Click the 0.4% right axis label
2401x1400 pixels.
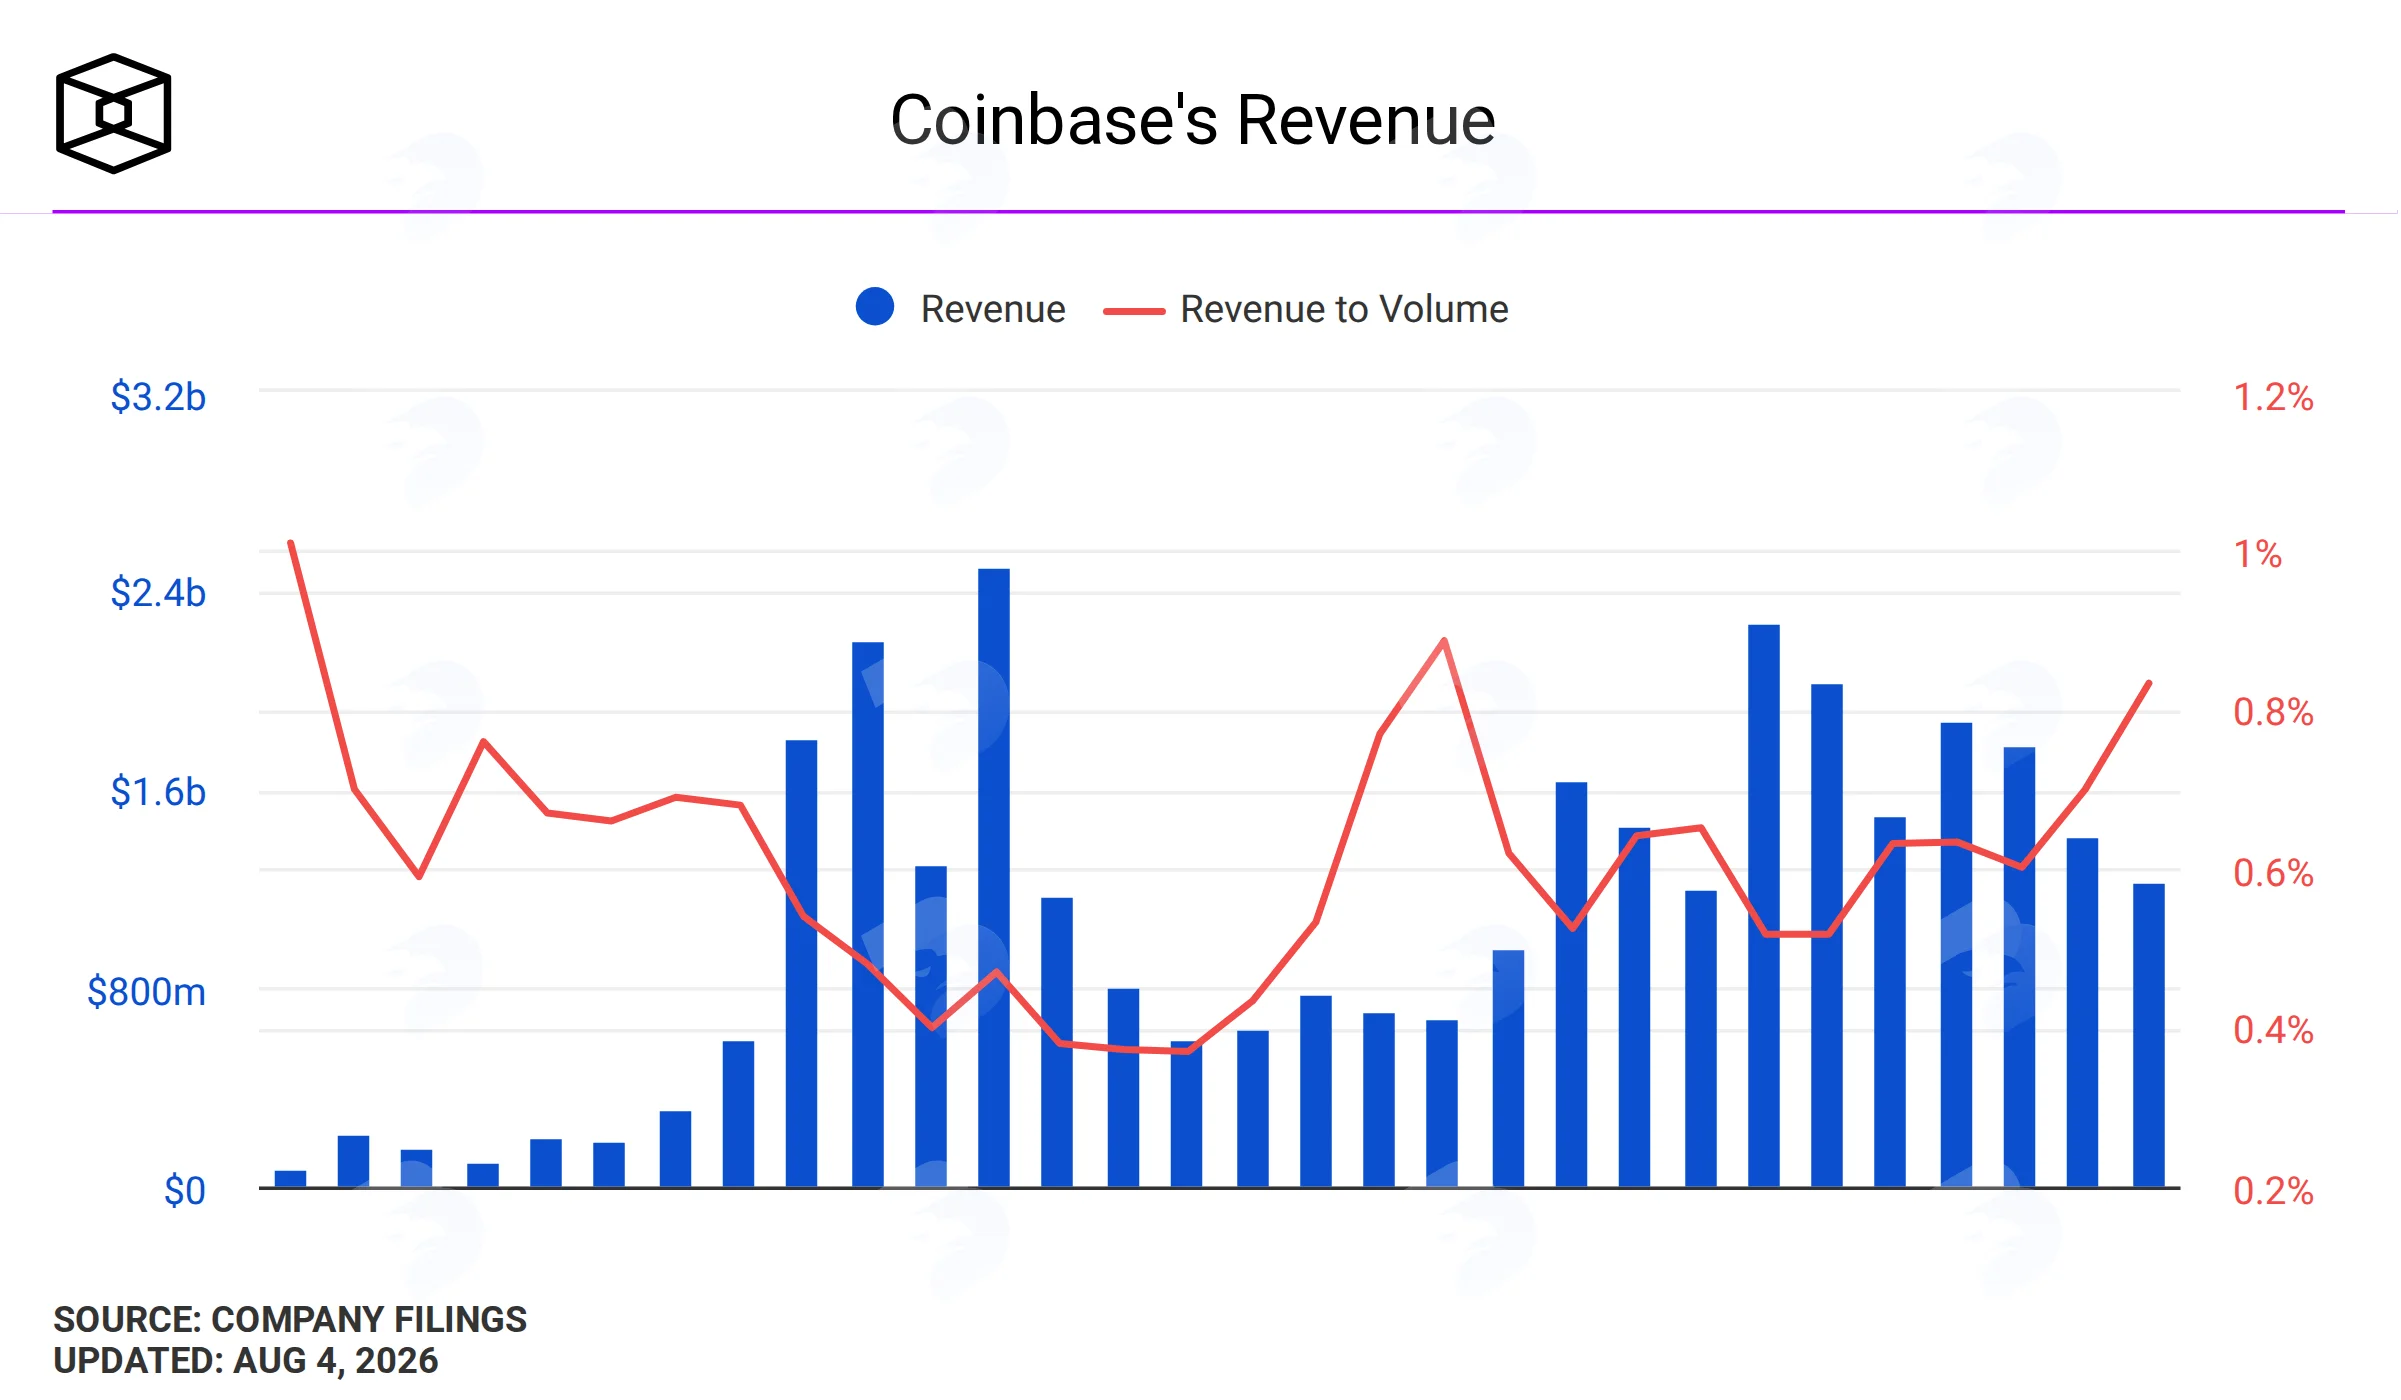click(x=2273, y=1030)
